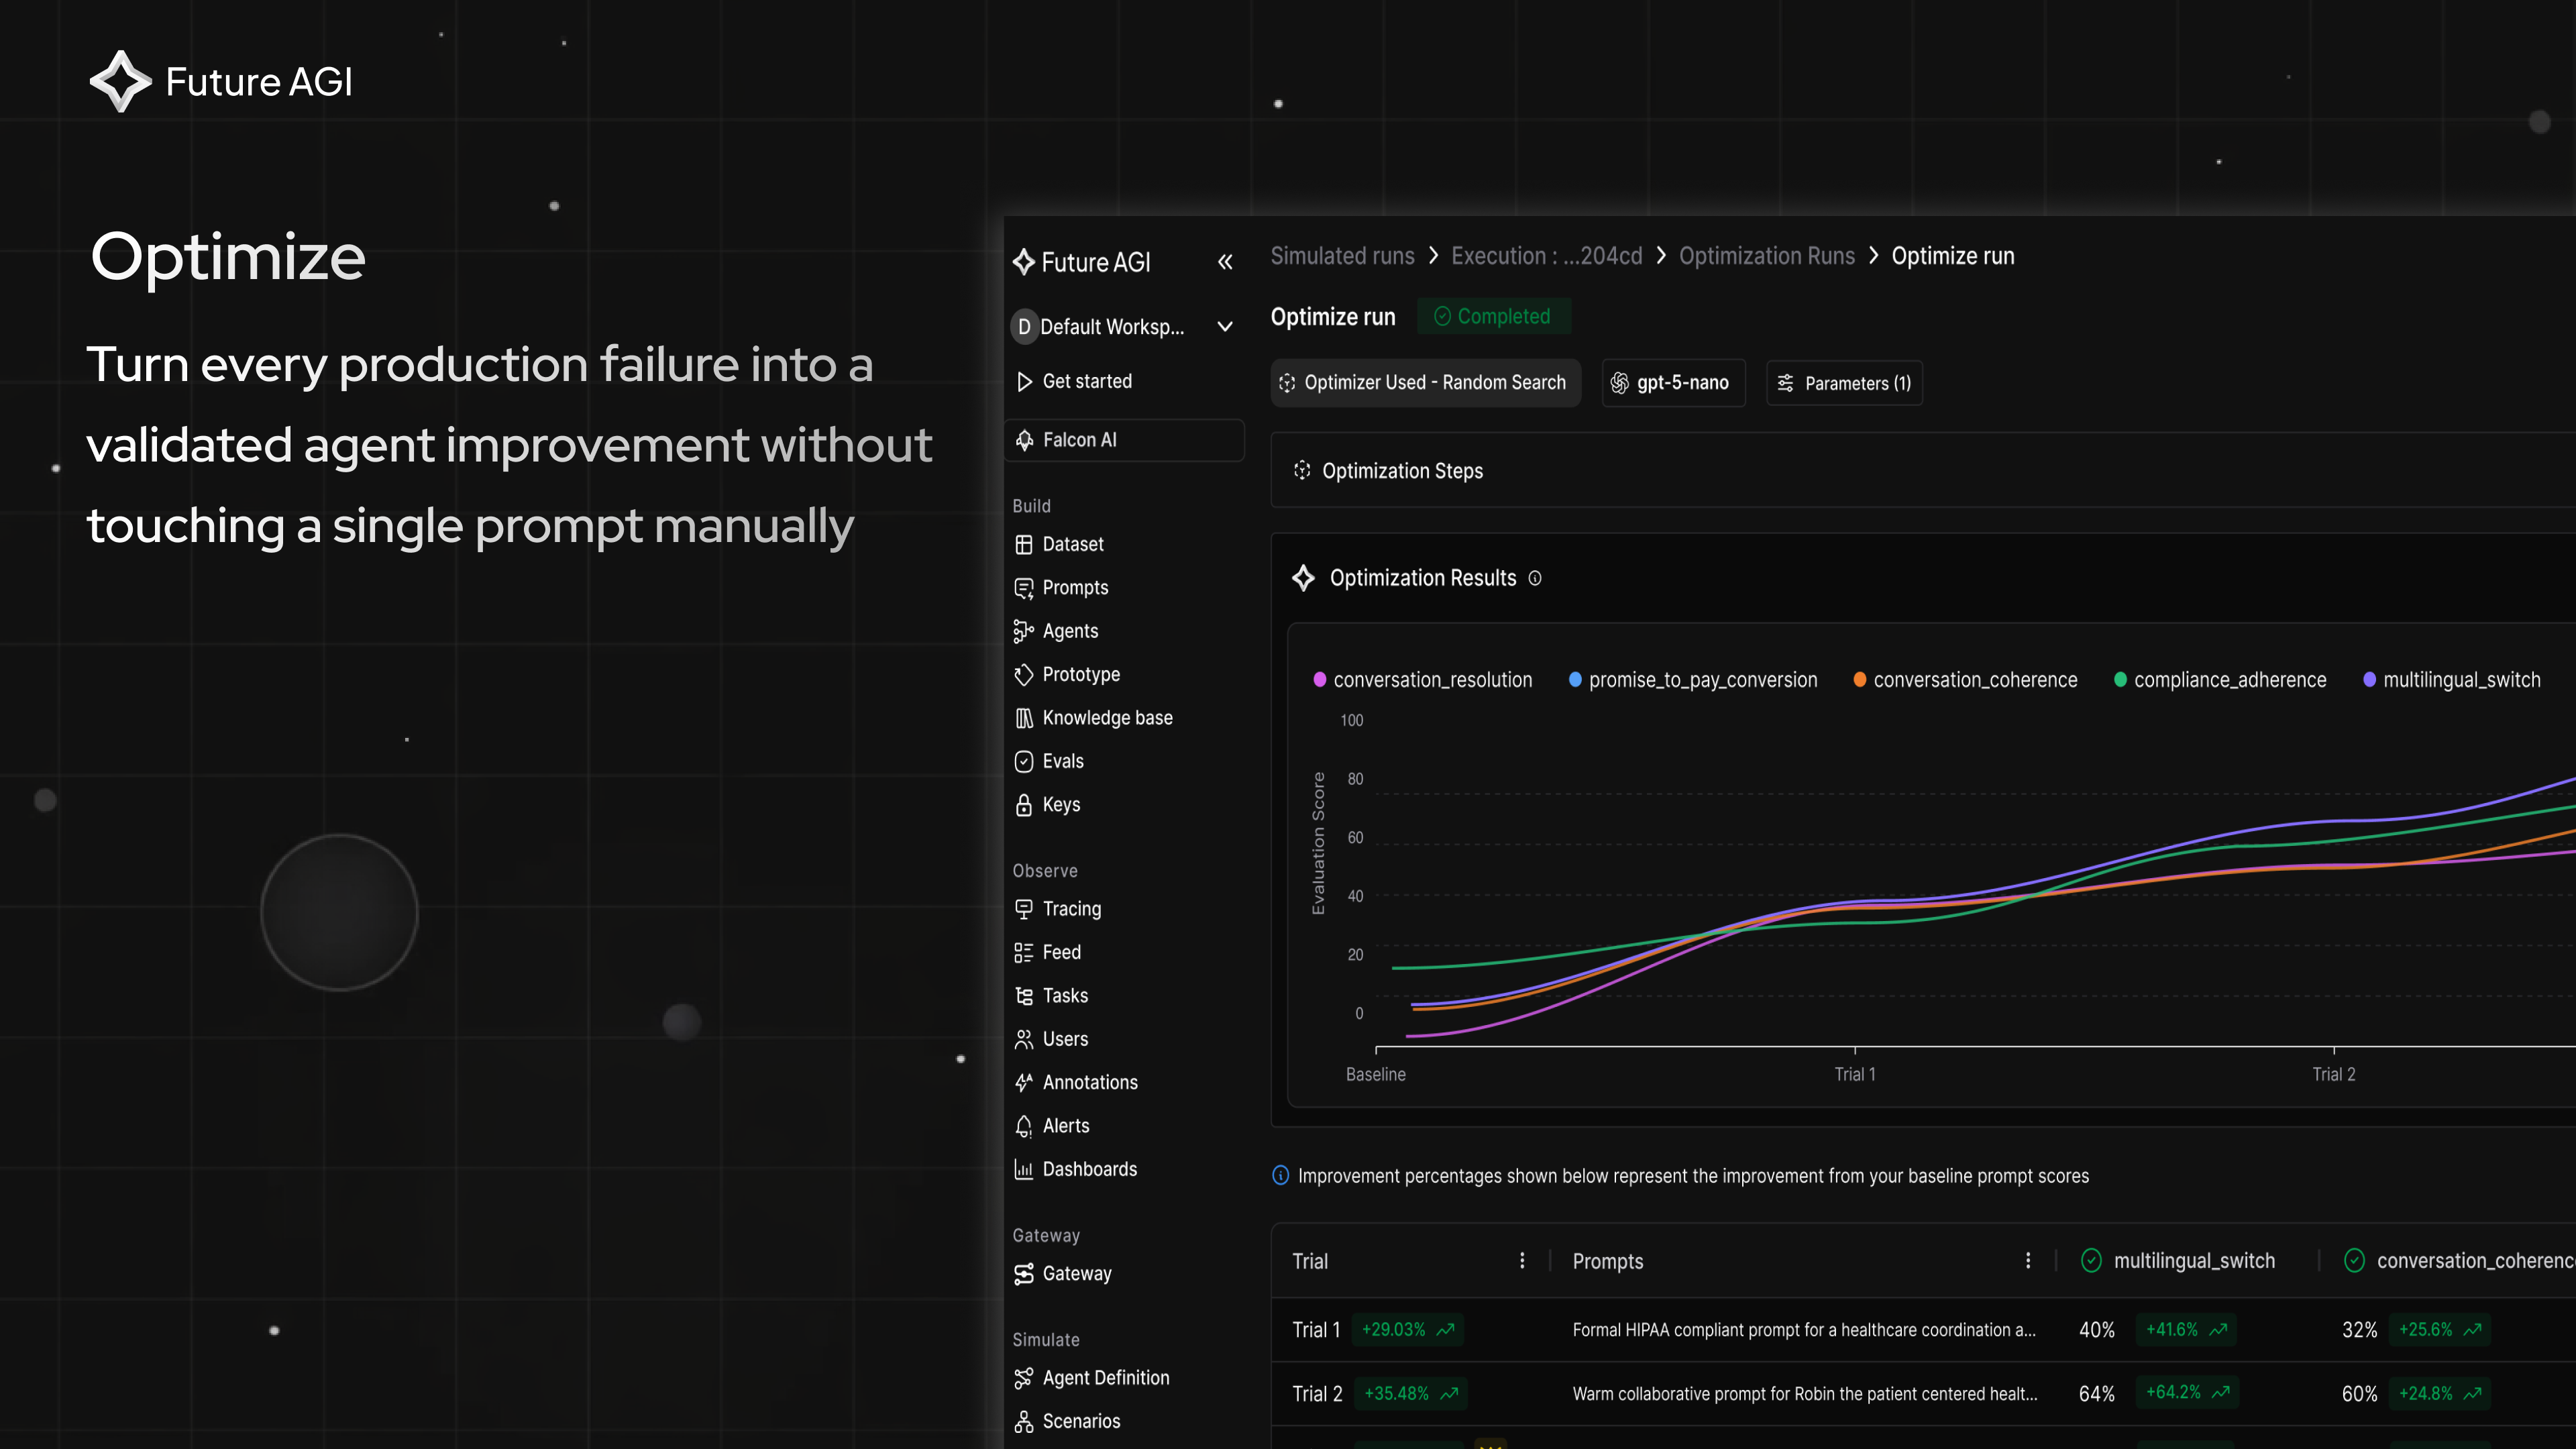Screen dimensions: 2576x1449
Task: Click the Knowledge base books icon
Action: 1024,718
